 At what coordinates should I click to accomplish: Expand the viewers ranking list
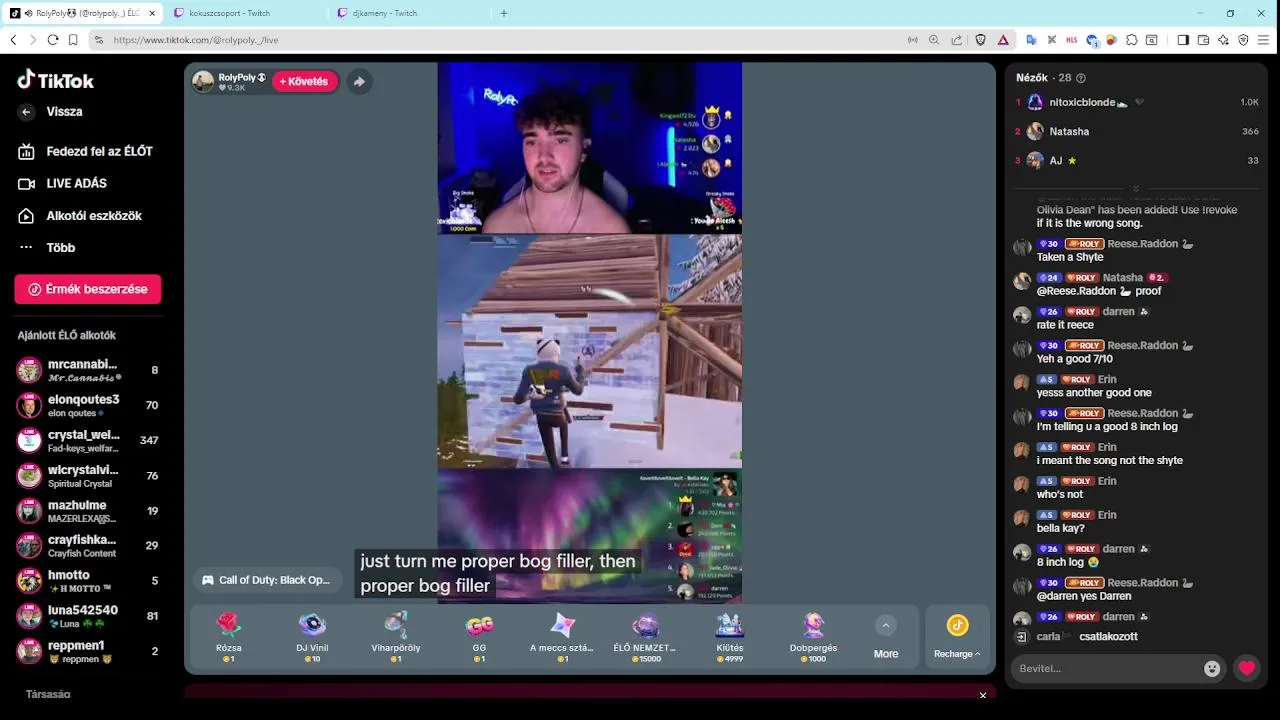[1136, 189]
